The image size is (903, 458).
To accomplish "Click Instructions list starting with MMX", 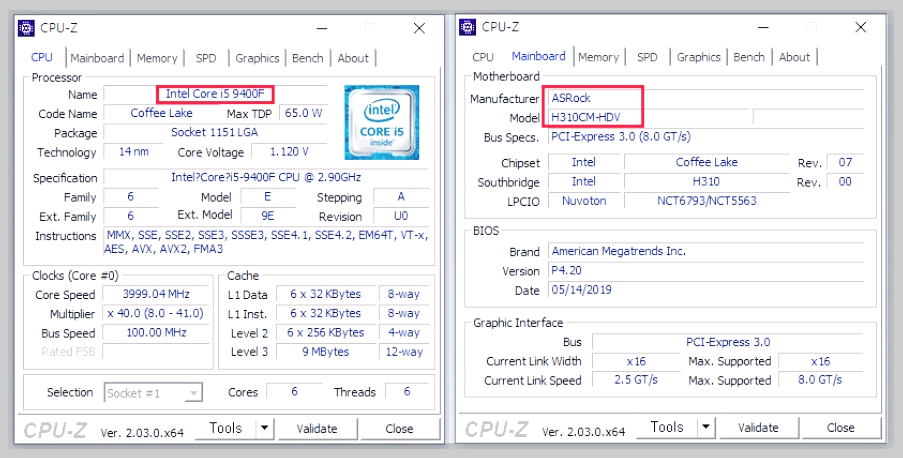I will (267, 242).
